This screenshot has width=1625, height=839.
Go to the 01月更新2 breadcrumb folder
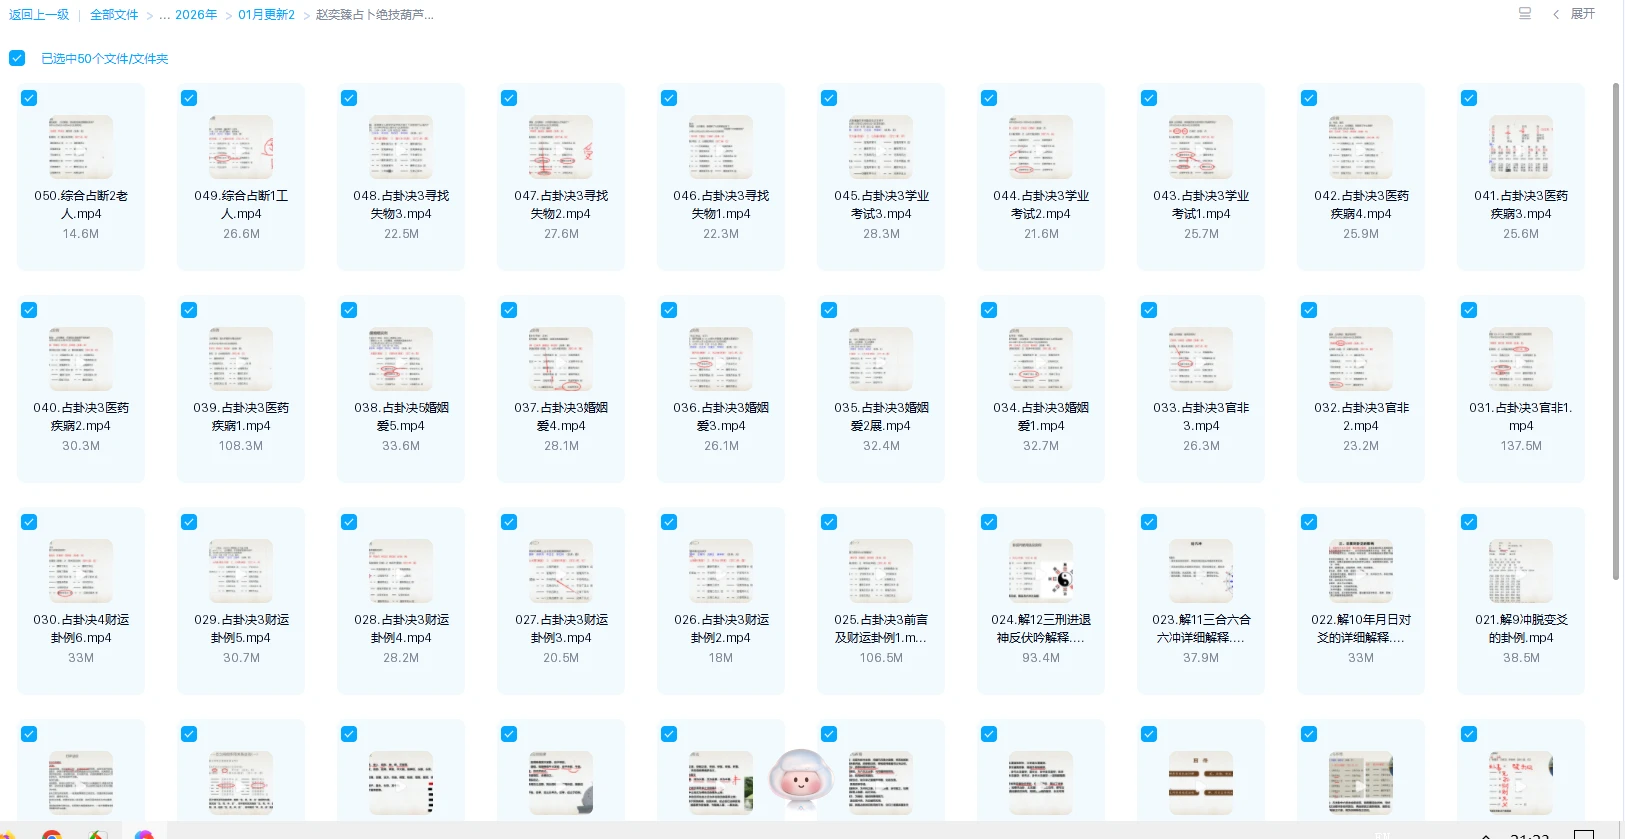[266, 15]
